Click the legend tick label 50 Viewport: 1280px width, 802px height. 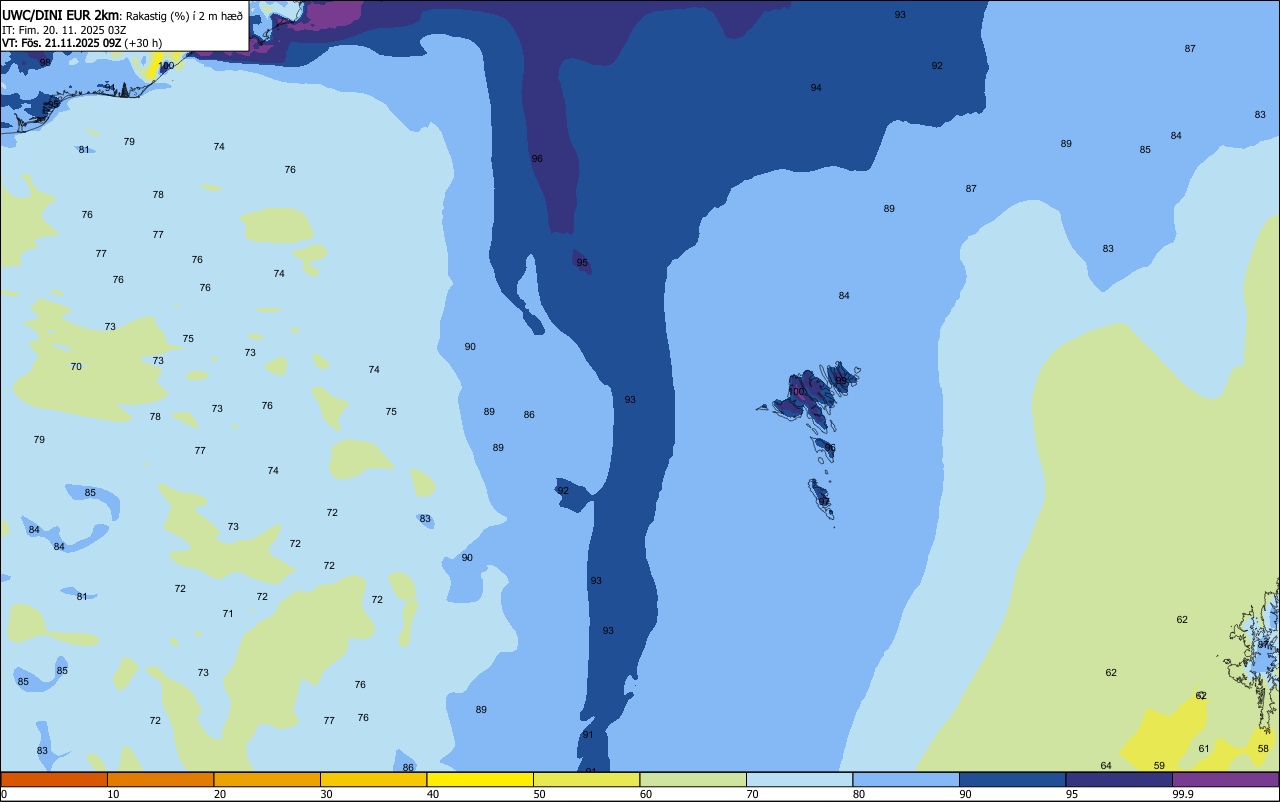pyautogui.click(x=540, y=794)
